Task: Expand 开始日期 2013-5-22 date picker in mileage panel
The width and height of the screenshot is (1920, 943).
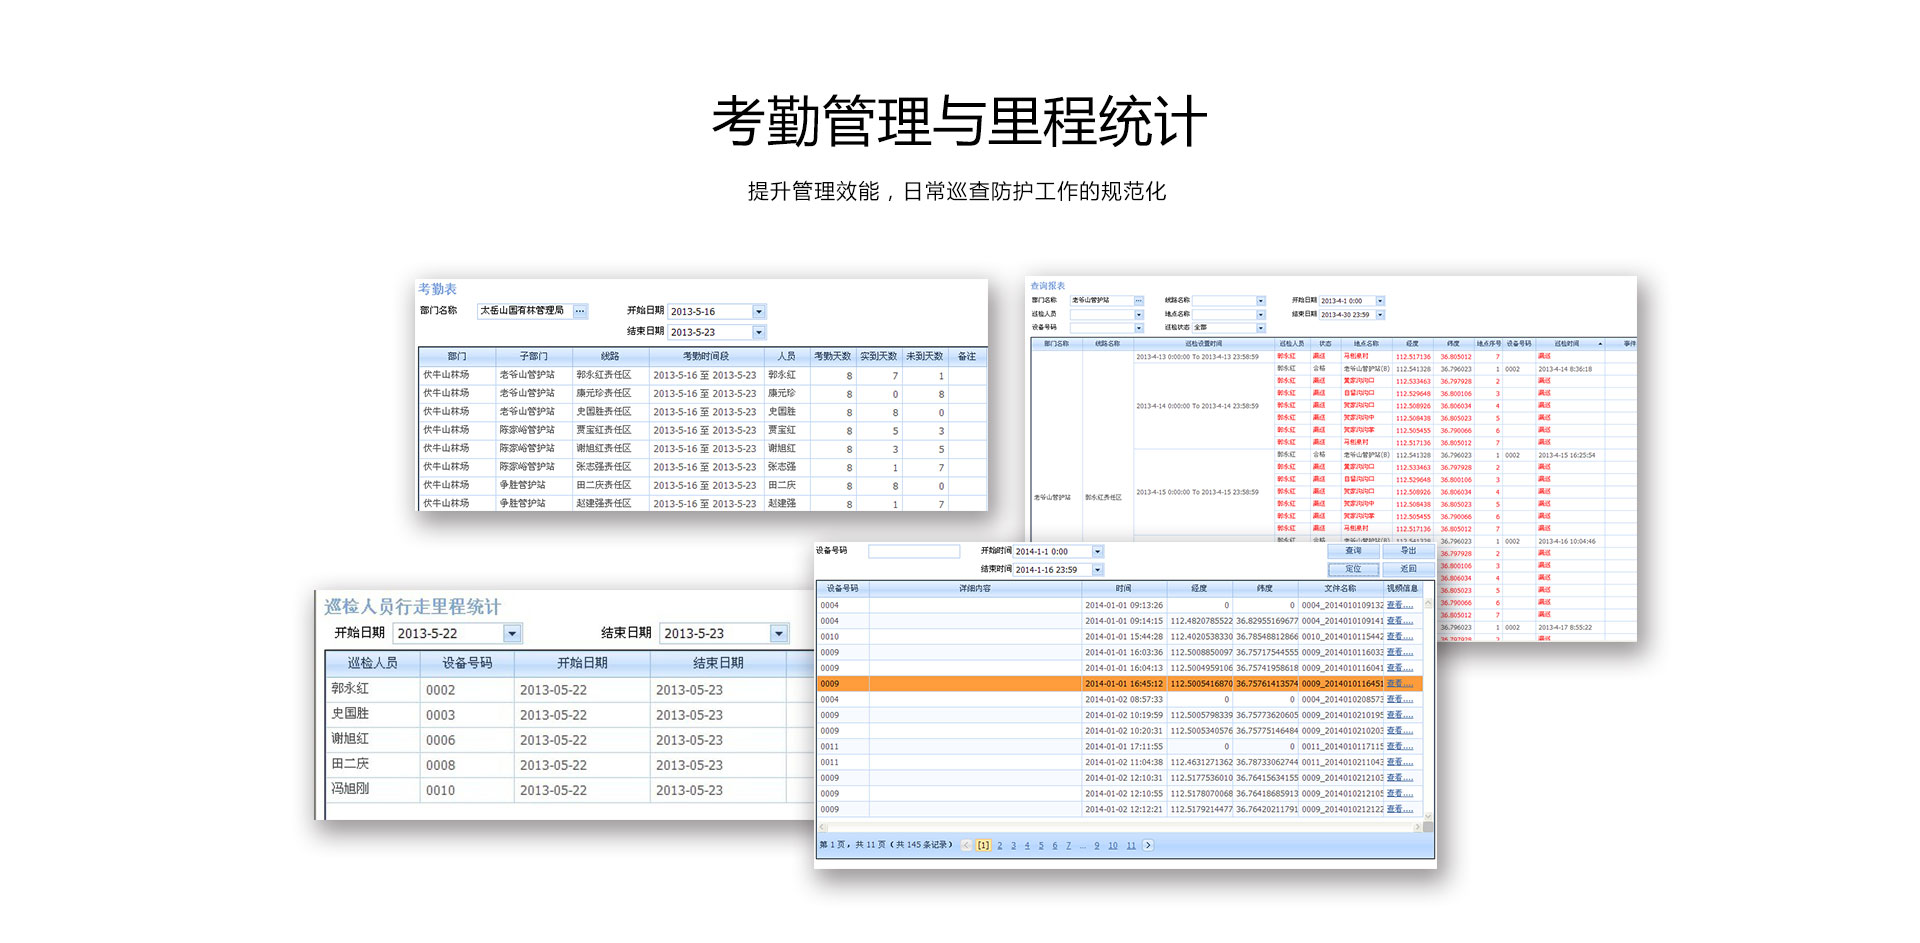Action: tap(512, 633)
